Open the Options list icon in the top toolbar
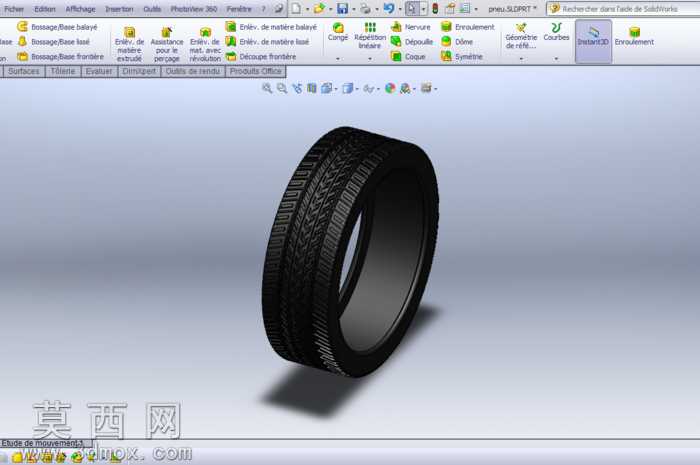 pyautogui.click(x=465, y=8)
